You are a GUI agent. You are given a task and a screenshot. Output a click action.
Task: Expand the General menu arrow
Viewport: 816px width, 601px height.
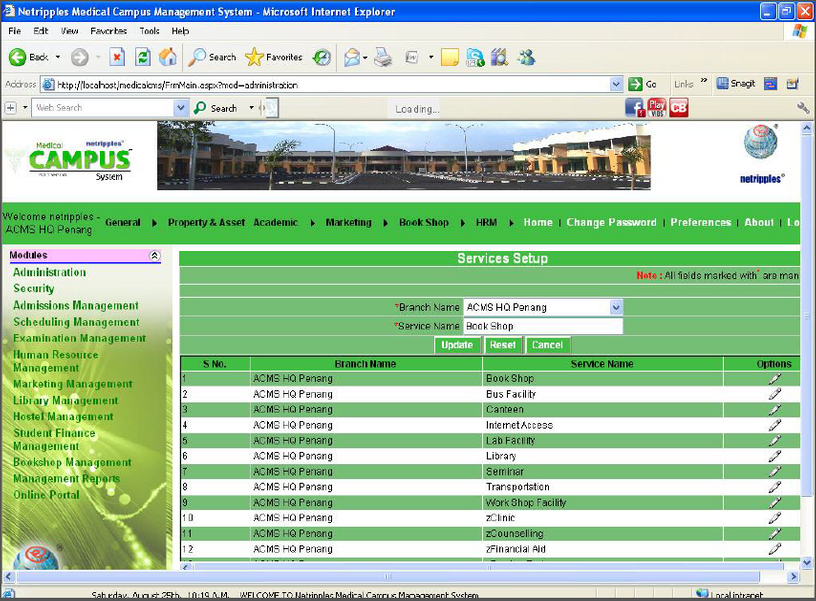[x=155, y=223]
